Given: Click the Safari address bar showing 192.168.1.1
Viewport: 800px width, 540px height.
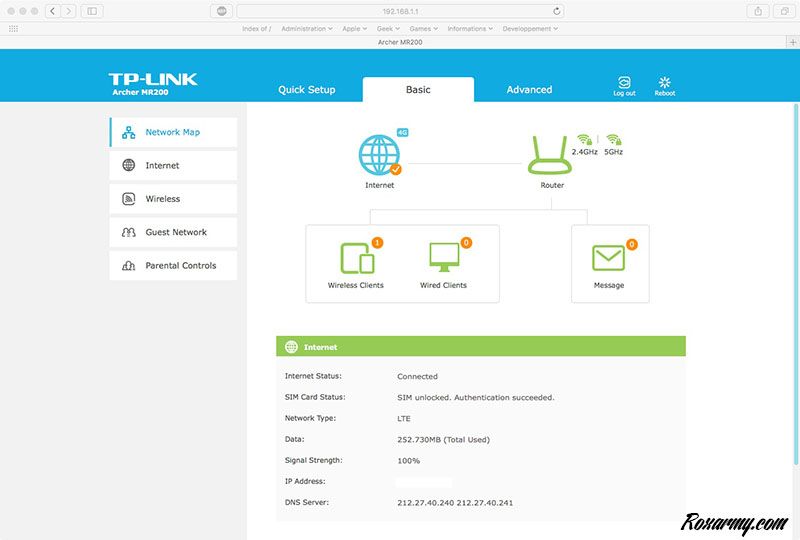Looking at the screenshot, I should coord(401,11).
